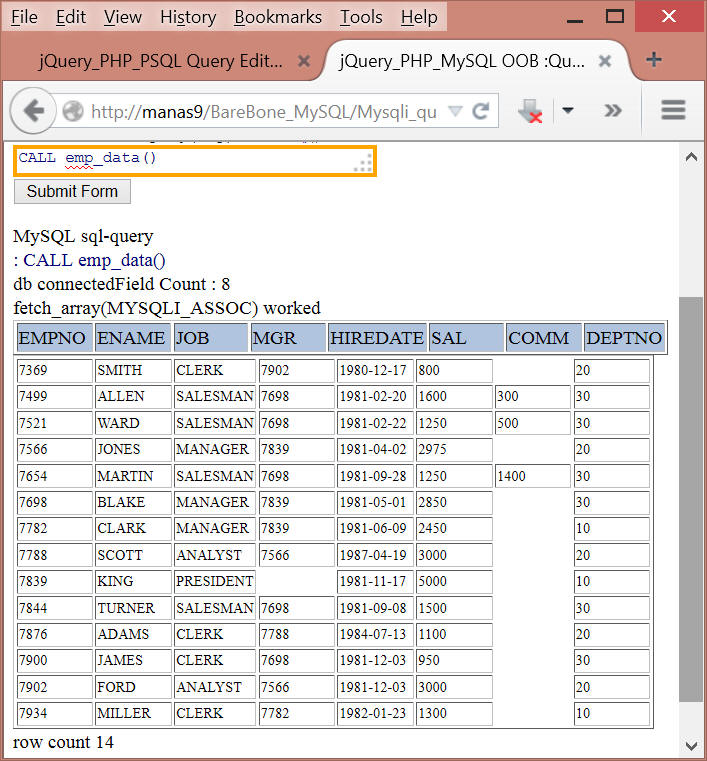Close the jQuery_PHP_MySQL OOB tab

click(x=605, y=61)
